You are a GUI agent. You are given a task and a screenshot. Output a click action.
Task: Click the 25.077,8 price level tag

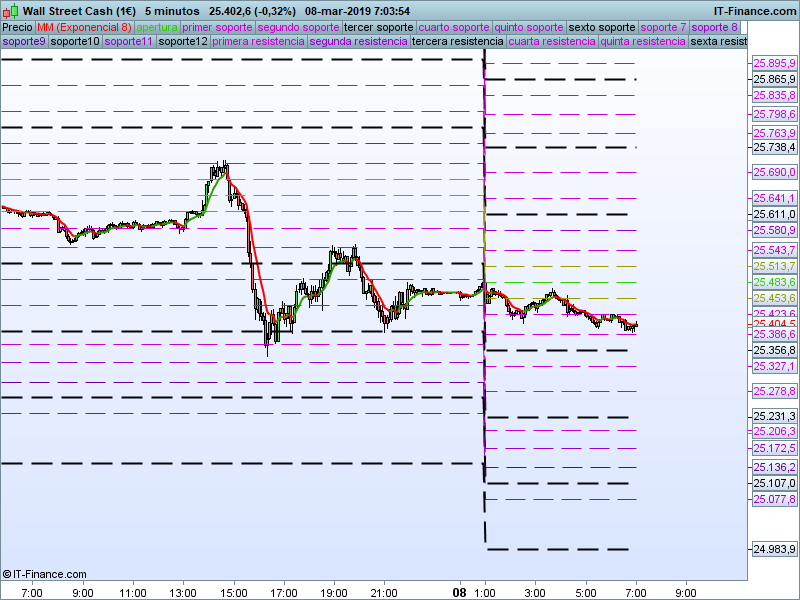coord(774,499)
